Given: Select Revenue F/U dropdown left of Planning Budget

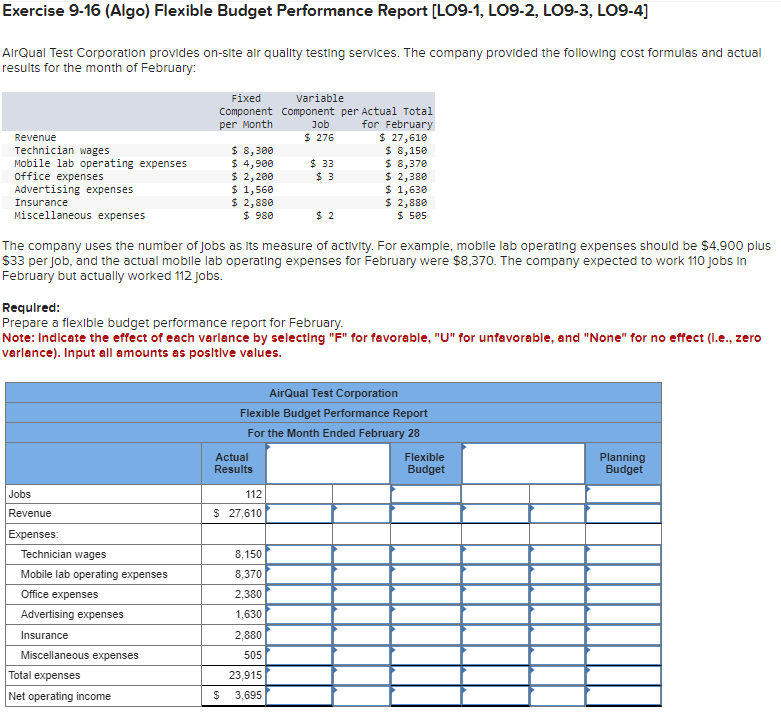Looking at the screenshot, I should click(557, 513).
